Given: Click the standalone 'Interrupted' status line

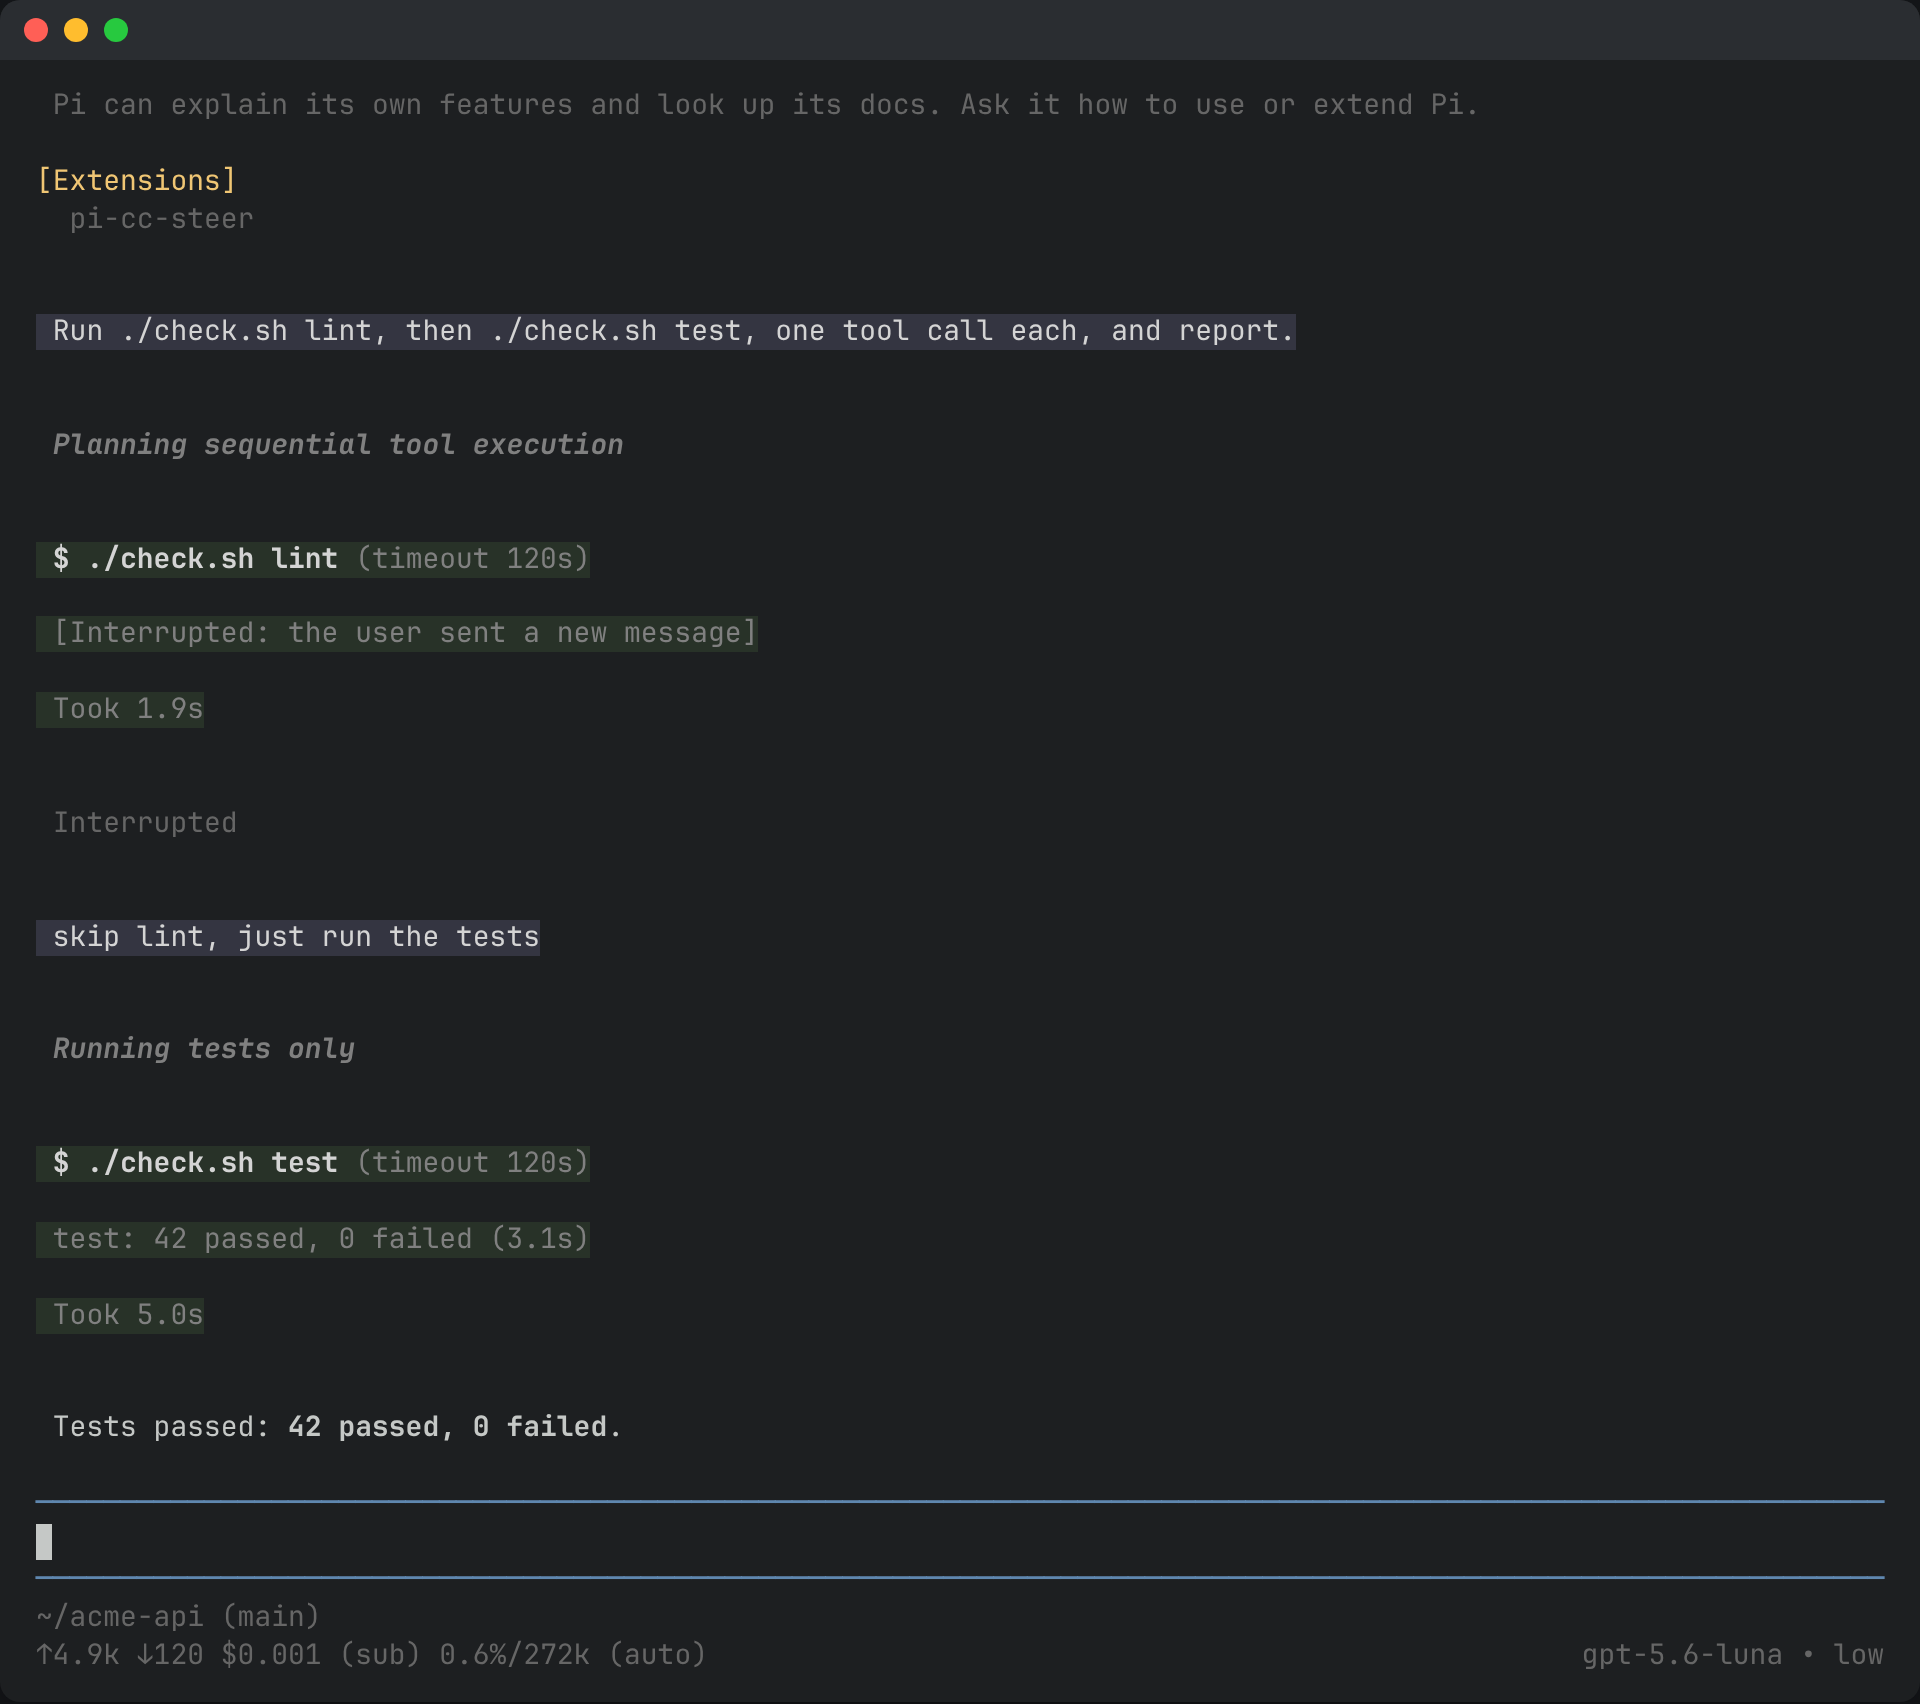Looking at the screenshot, I should (x=145, y=823).
